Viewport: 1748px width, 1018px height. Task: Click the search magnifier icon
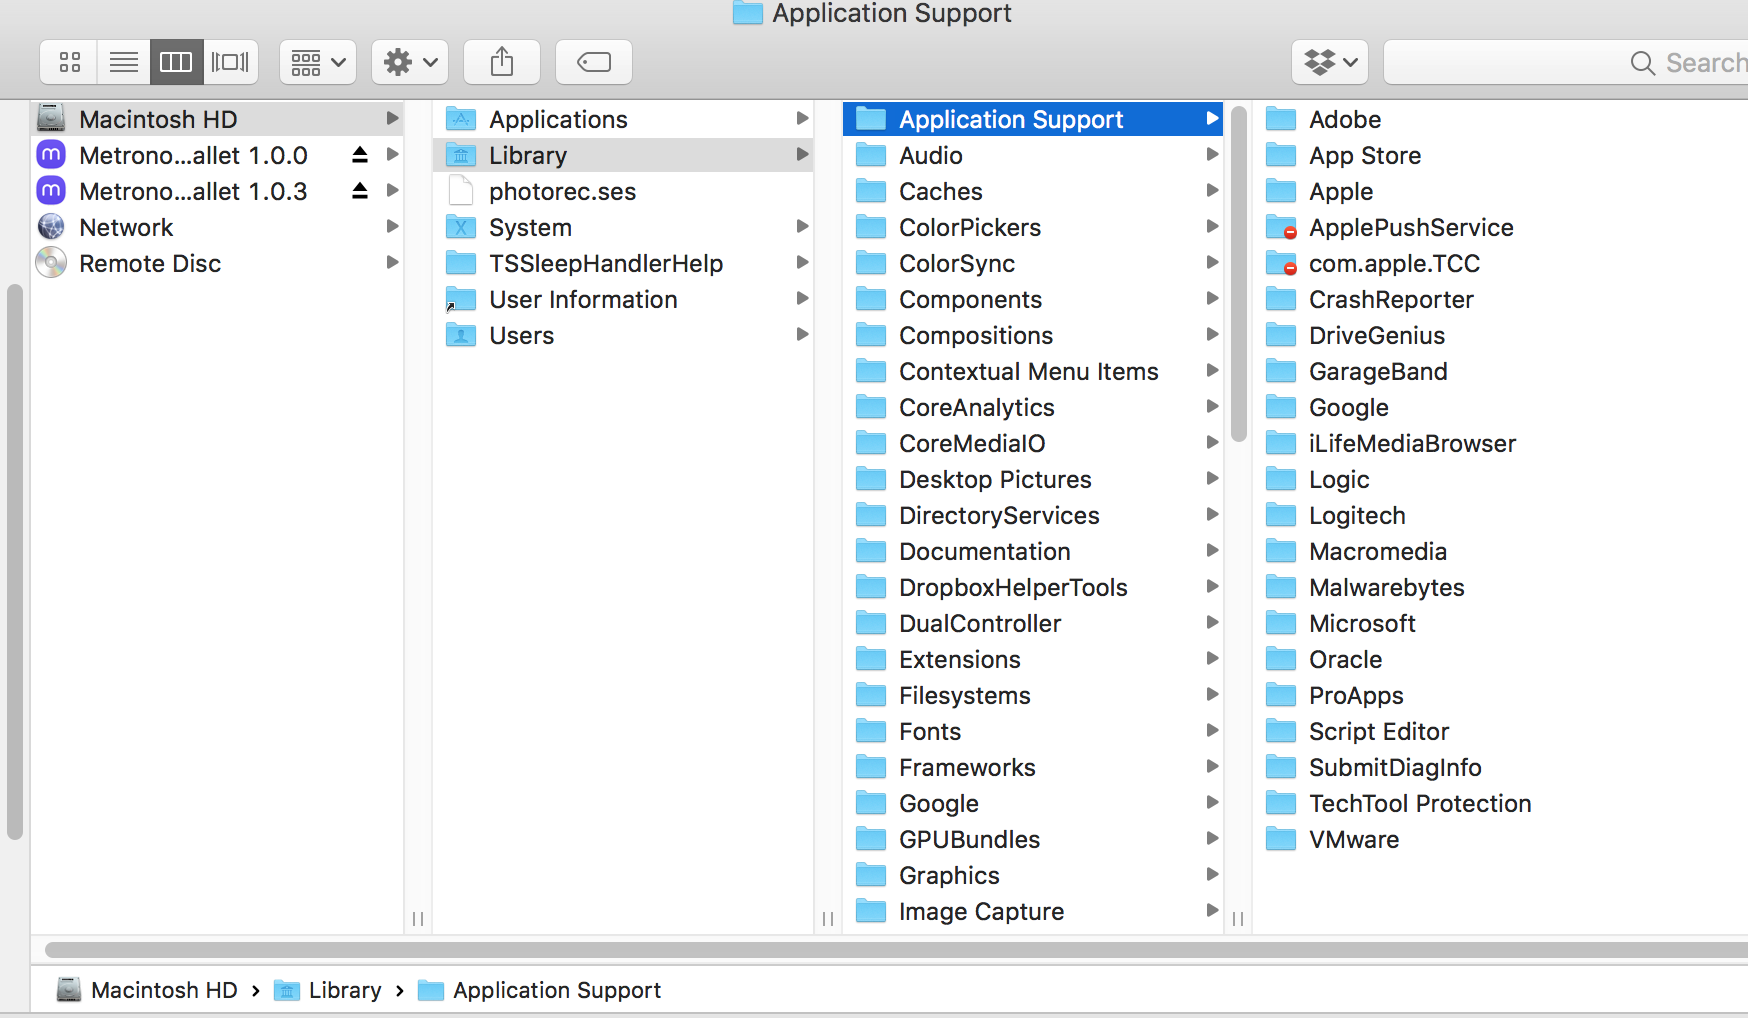click(1642, 62)
